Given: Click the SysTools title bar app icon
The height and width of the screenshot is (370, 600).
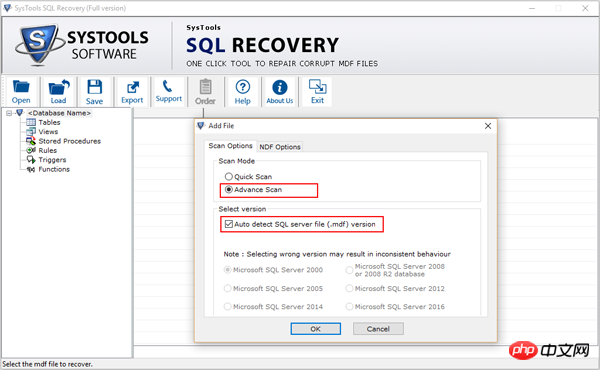Looking at the screenshot, I should 7,8.
